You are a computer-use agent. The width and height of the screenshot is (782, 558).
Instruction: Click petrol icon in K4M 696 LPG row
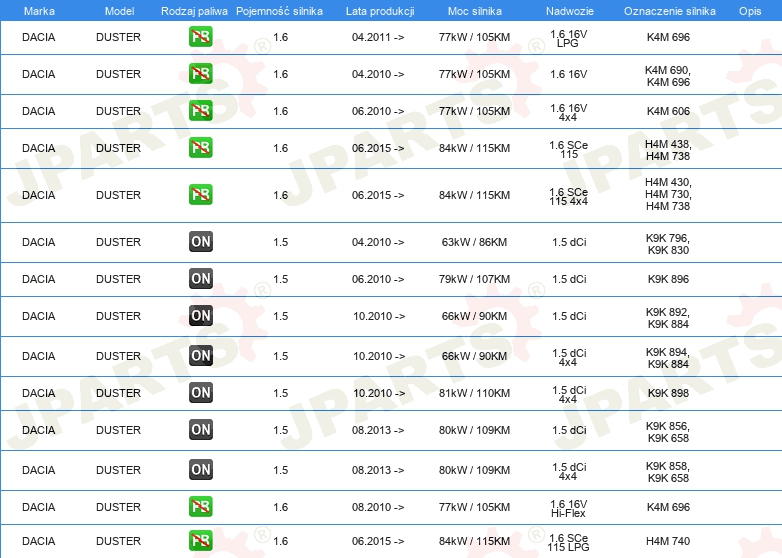[x=200, y=36]
